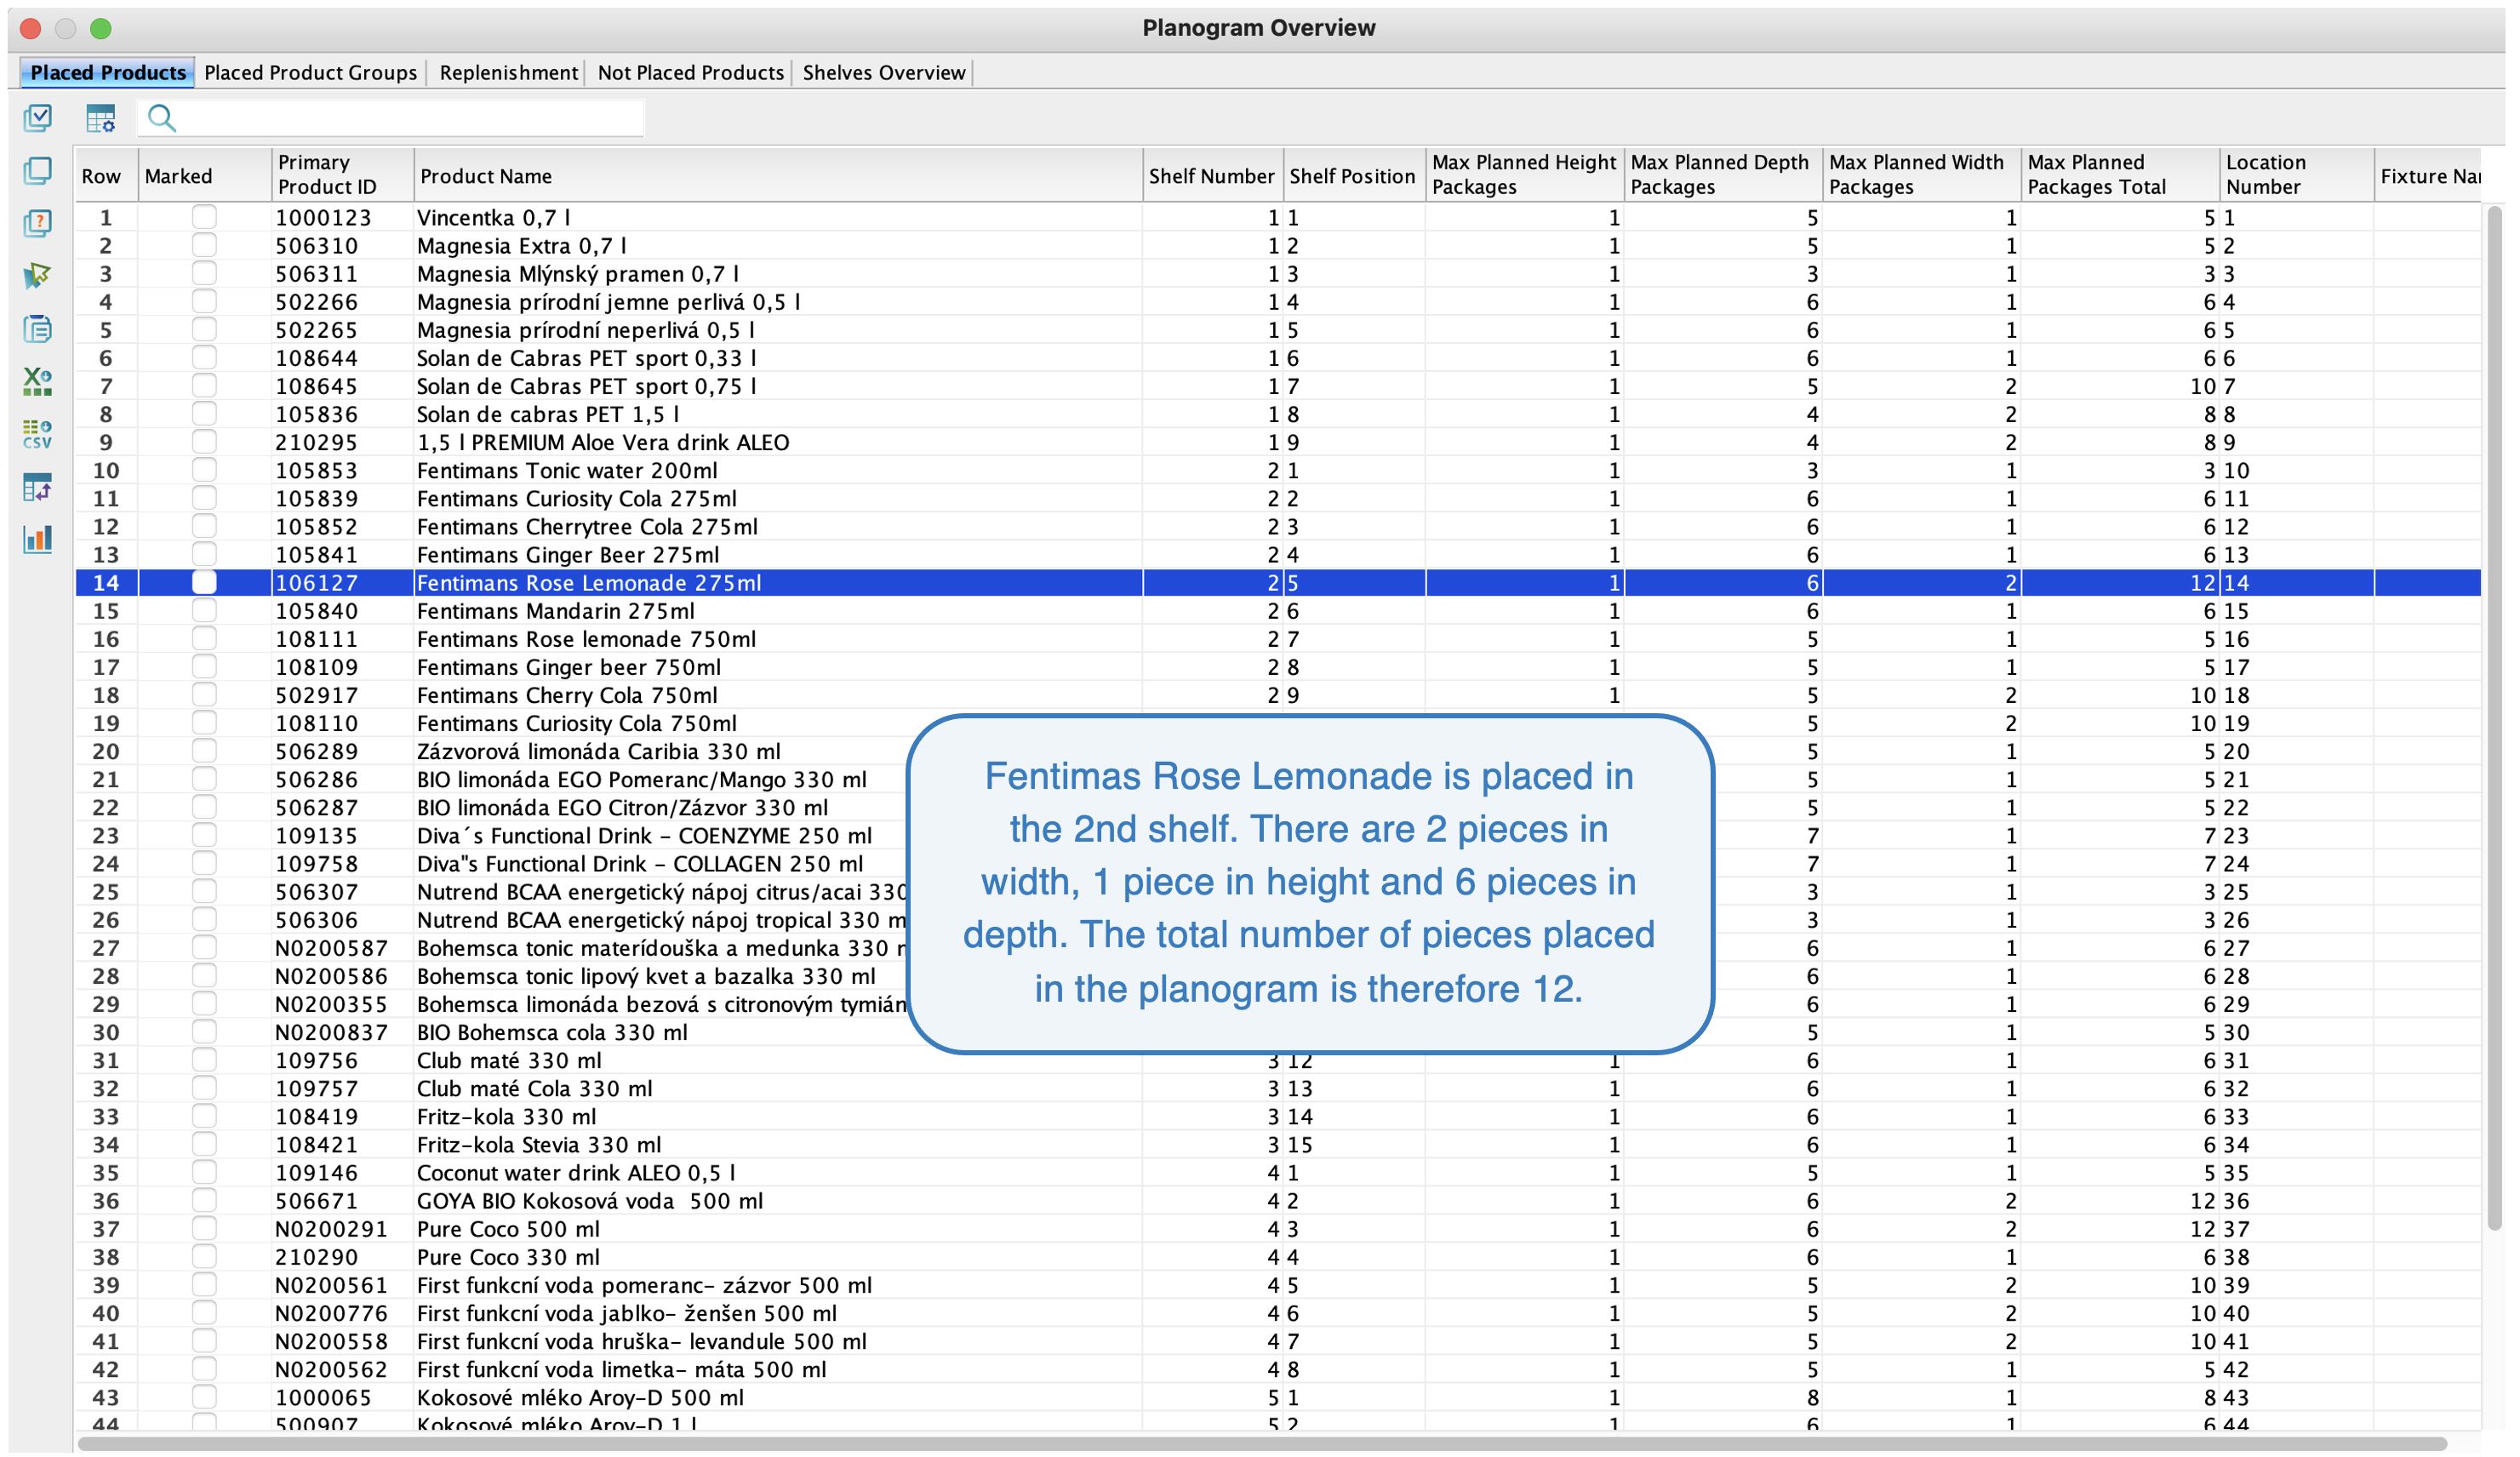The width and height of the screenshot is (2520, 1457).
Task: Mark checkbox for Vincentka 0,7 l
Action: [204, 217]
